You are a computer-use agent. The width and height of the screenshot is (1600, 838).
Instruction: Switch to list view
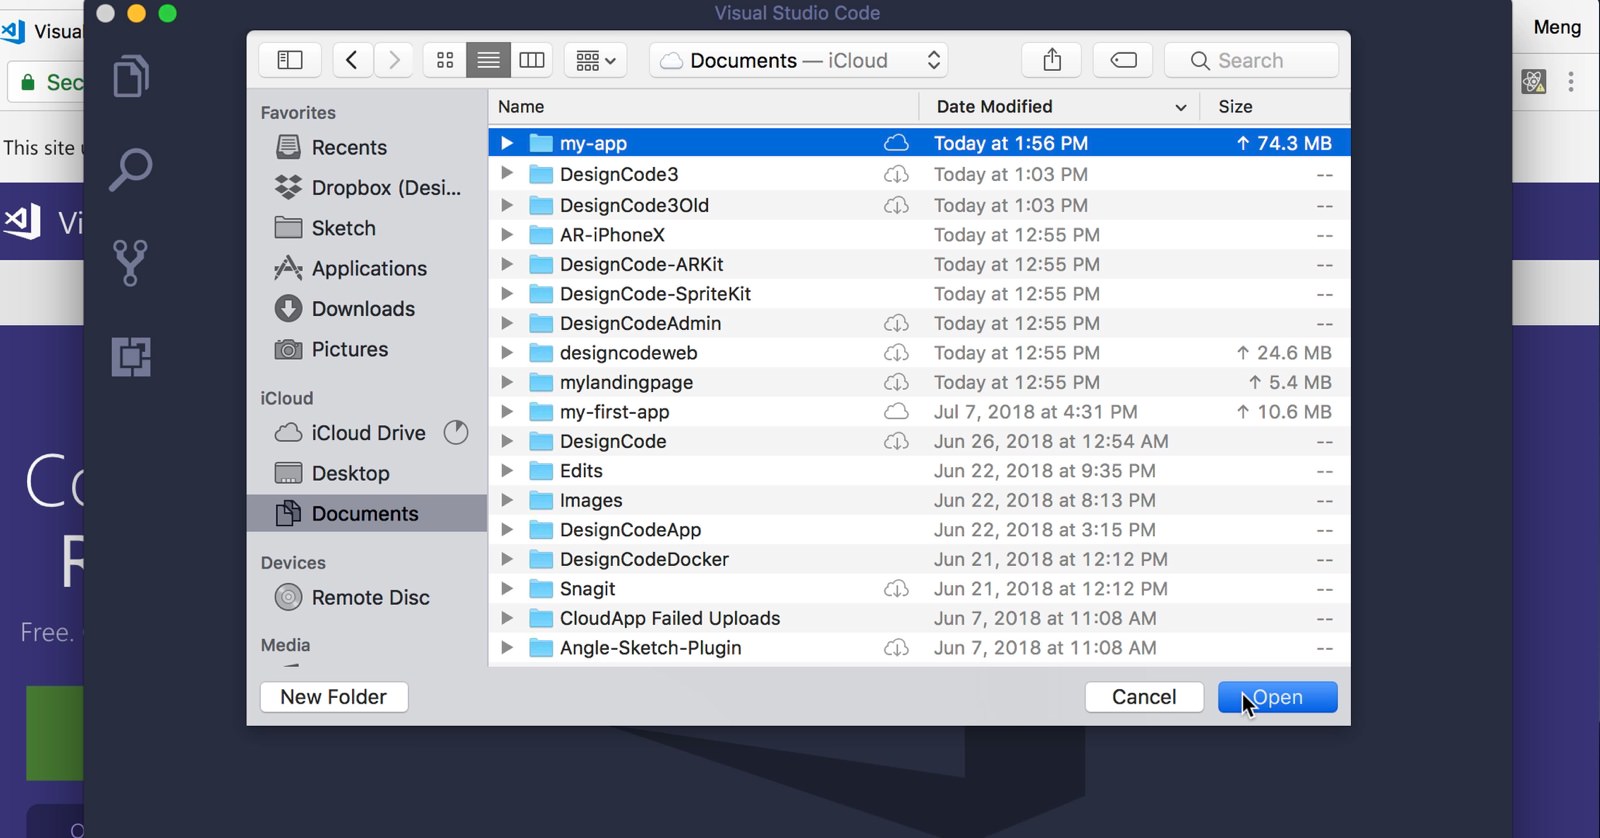tap(488, 60)
